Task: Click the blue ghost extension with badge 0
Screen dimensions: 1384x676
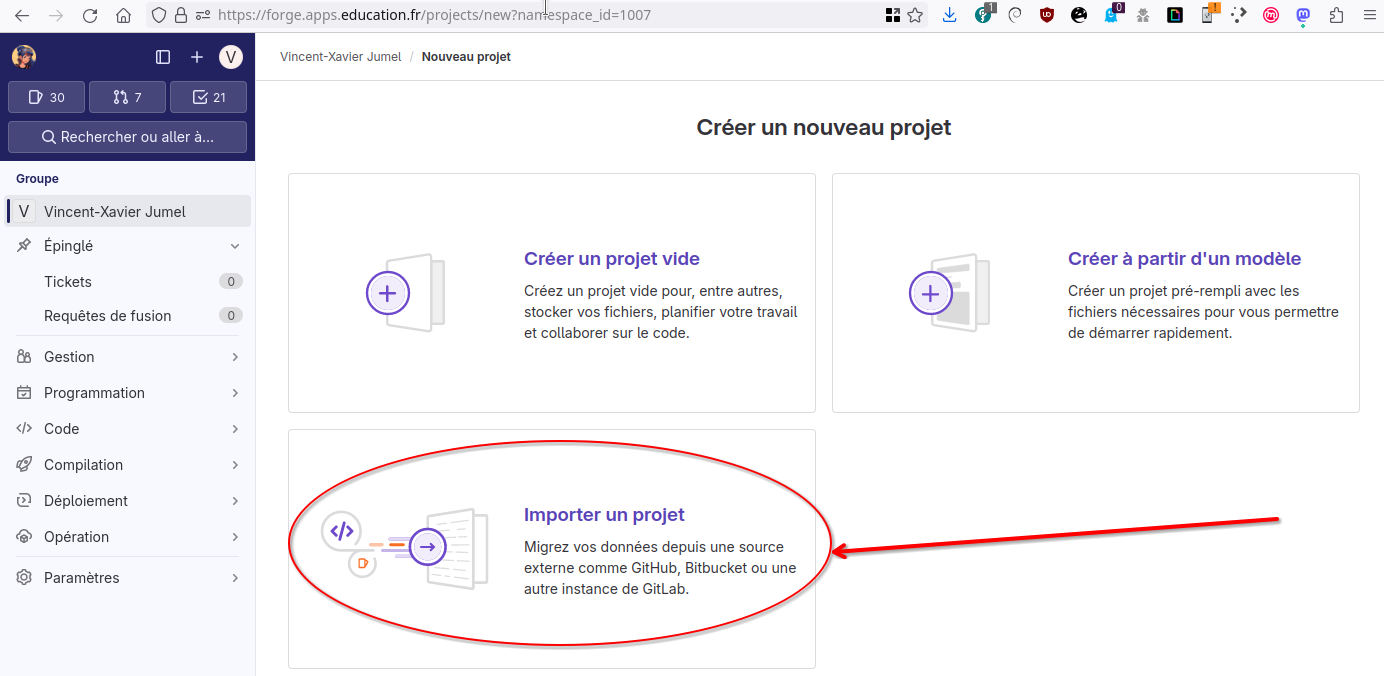Action: click(x=1112, y=14)
